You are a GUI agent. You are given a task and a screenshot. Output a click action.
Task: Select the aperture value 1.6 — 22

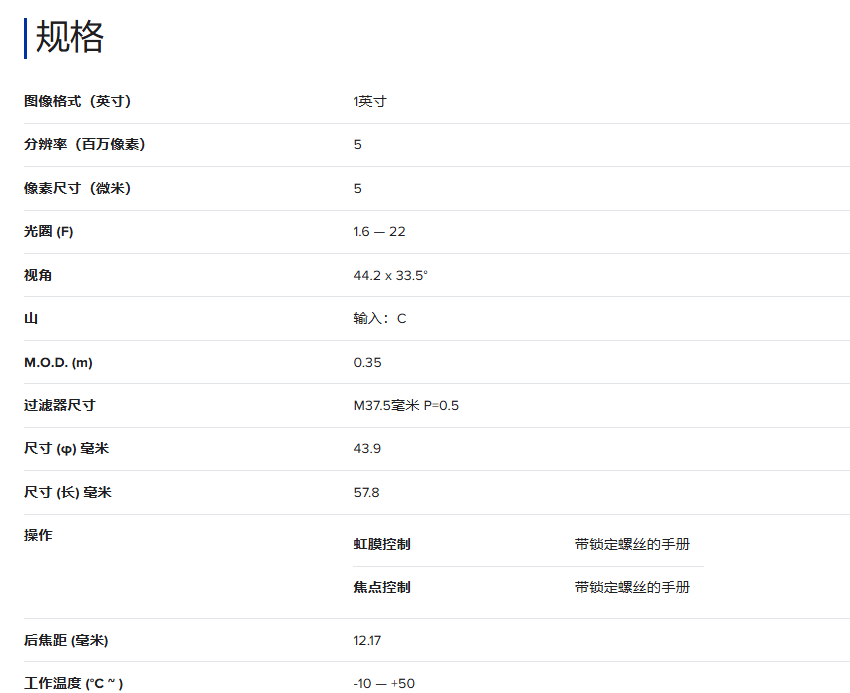point(379,231)
